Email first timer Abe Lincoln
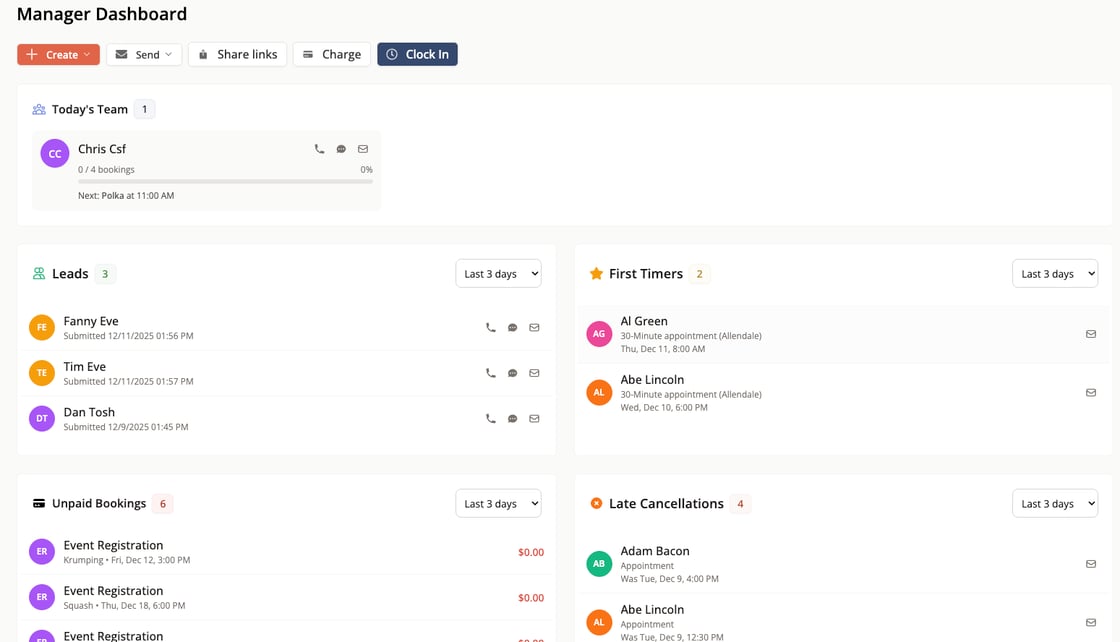 [1091, 393]
